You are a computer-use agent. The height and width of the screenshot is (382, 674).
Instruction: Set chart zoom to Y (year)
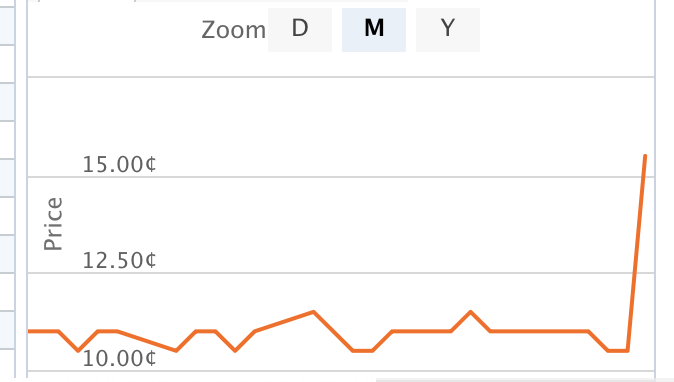click(447, 30)
